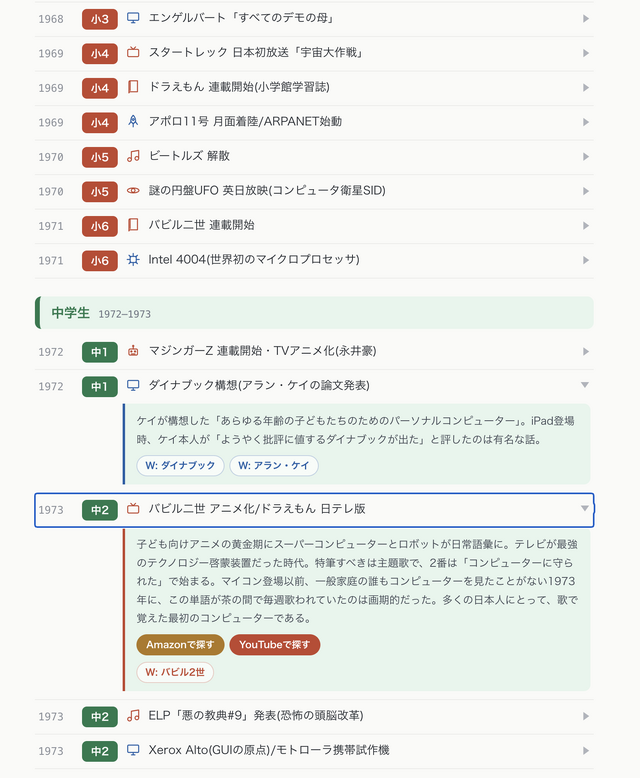Click 小4 badge on ドラえもん 連載開始 row
This screenshot has width=640, height=778.
(100, 88)
